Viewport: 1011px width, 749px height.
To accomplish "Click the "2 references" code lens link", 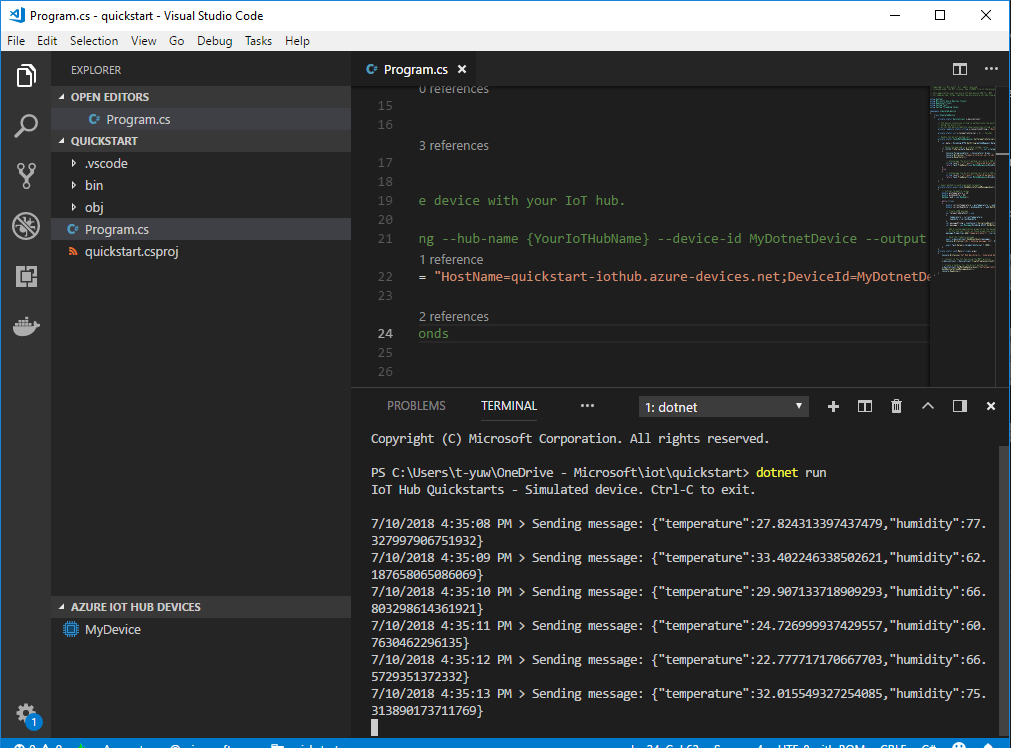I will point(454,316).
